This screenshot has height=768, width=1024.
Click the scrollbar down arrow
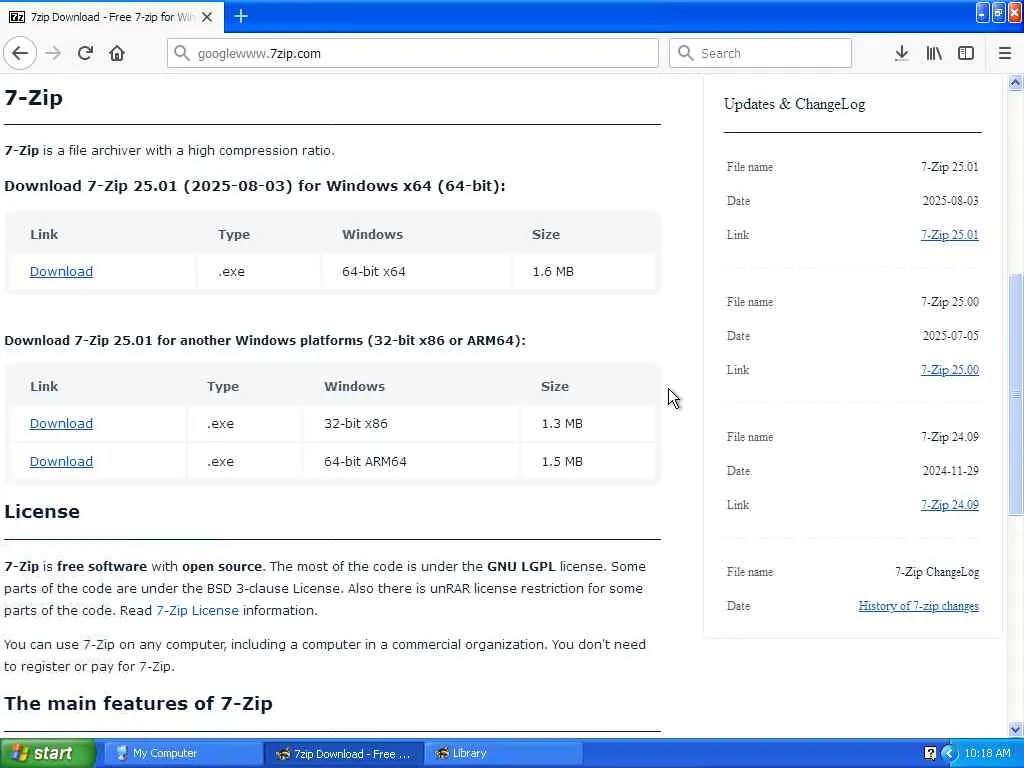pyautogui.click(x=1016, y=729)
